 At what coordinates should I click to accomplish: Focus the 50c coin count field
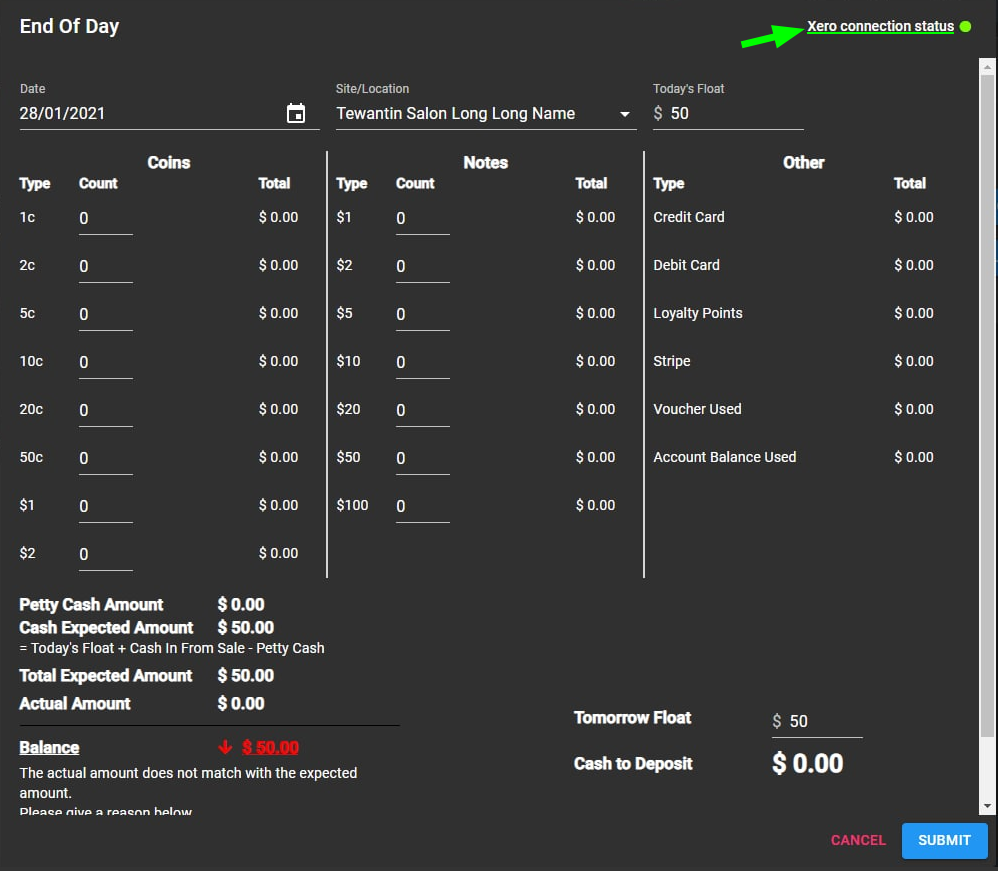tap(105, 459)
